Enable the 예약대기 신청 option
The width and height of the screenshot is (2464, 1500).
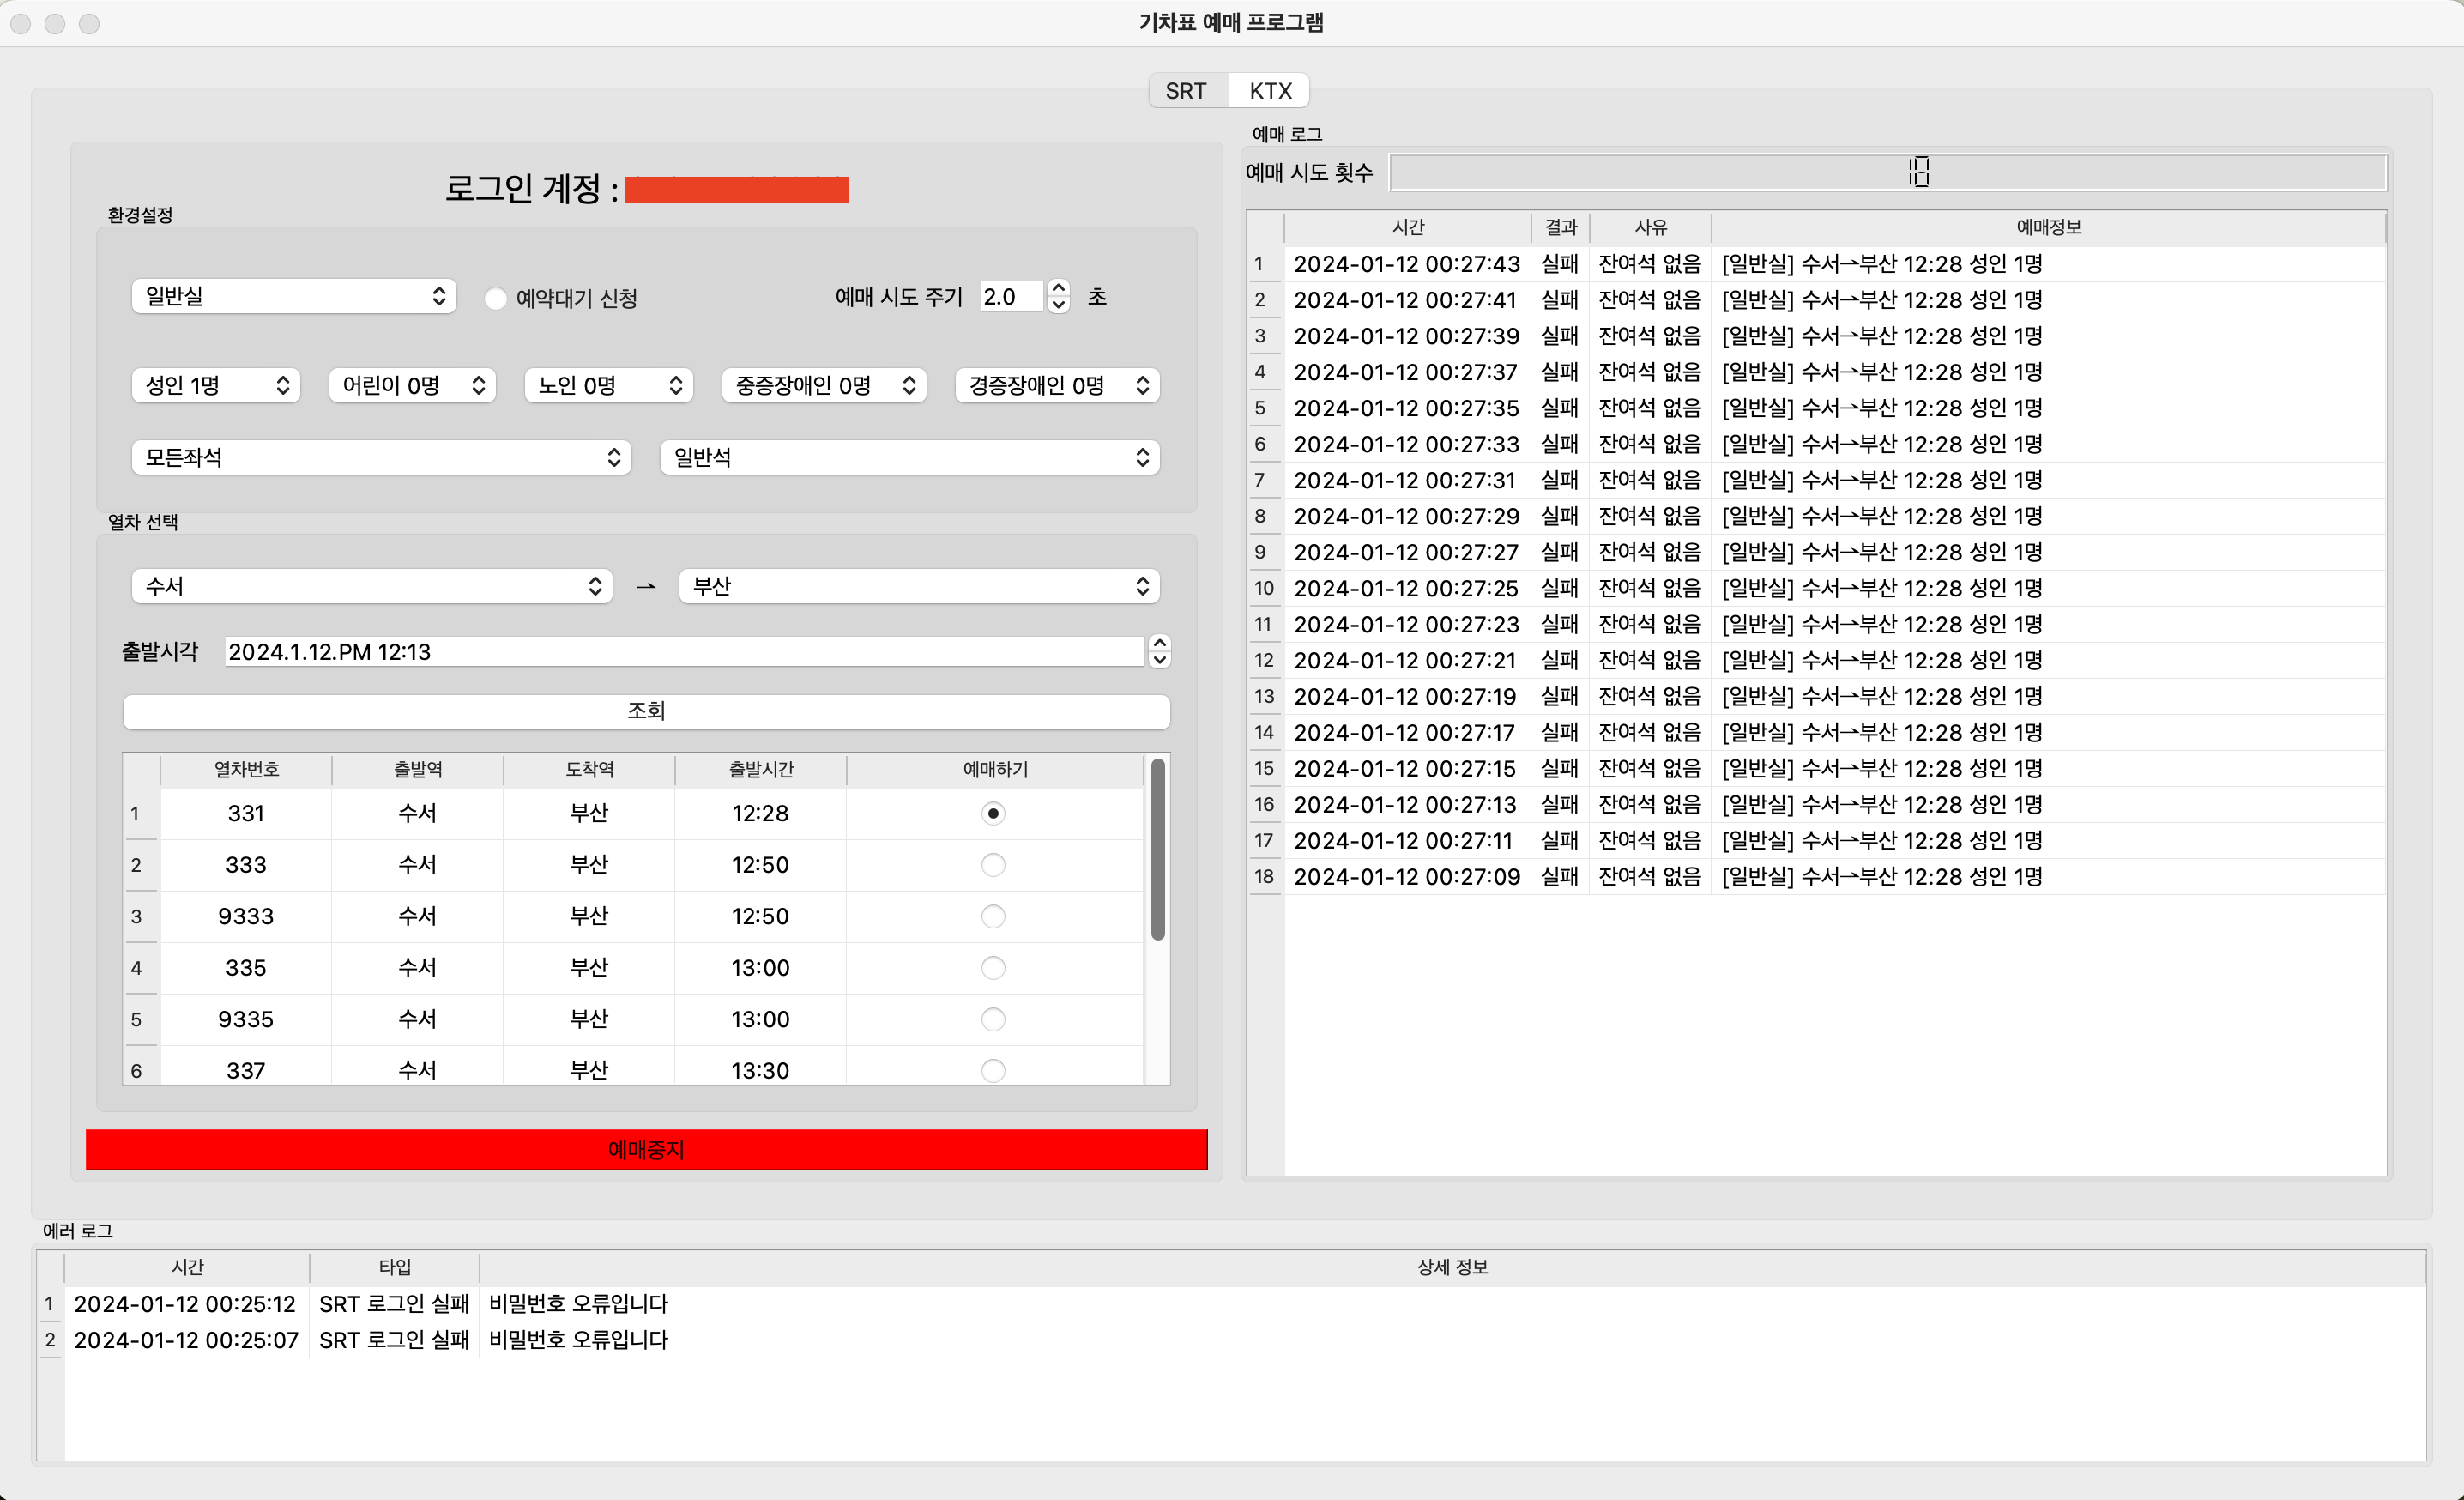point(495,298)
